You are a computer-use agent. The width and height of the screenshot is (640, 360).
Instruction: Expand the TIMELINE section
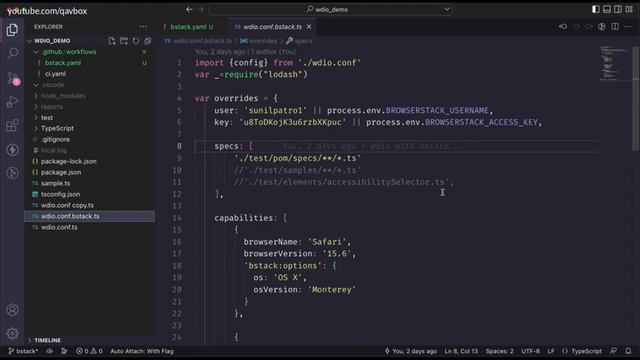[47, 340]
